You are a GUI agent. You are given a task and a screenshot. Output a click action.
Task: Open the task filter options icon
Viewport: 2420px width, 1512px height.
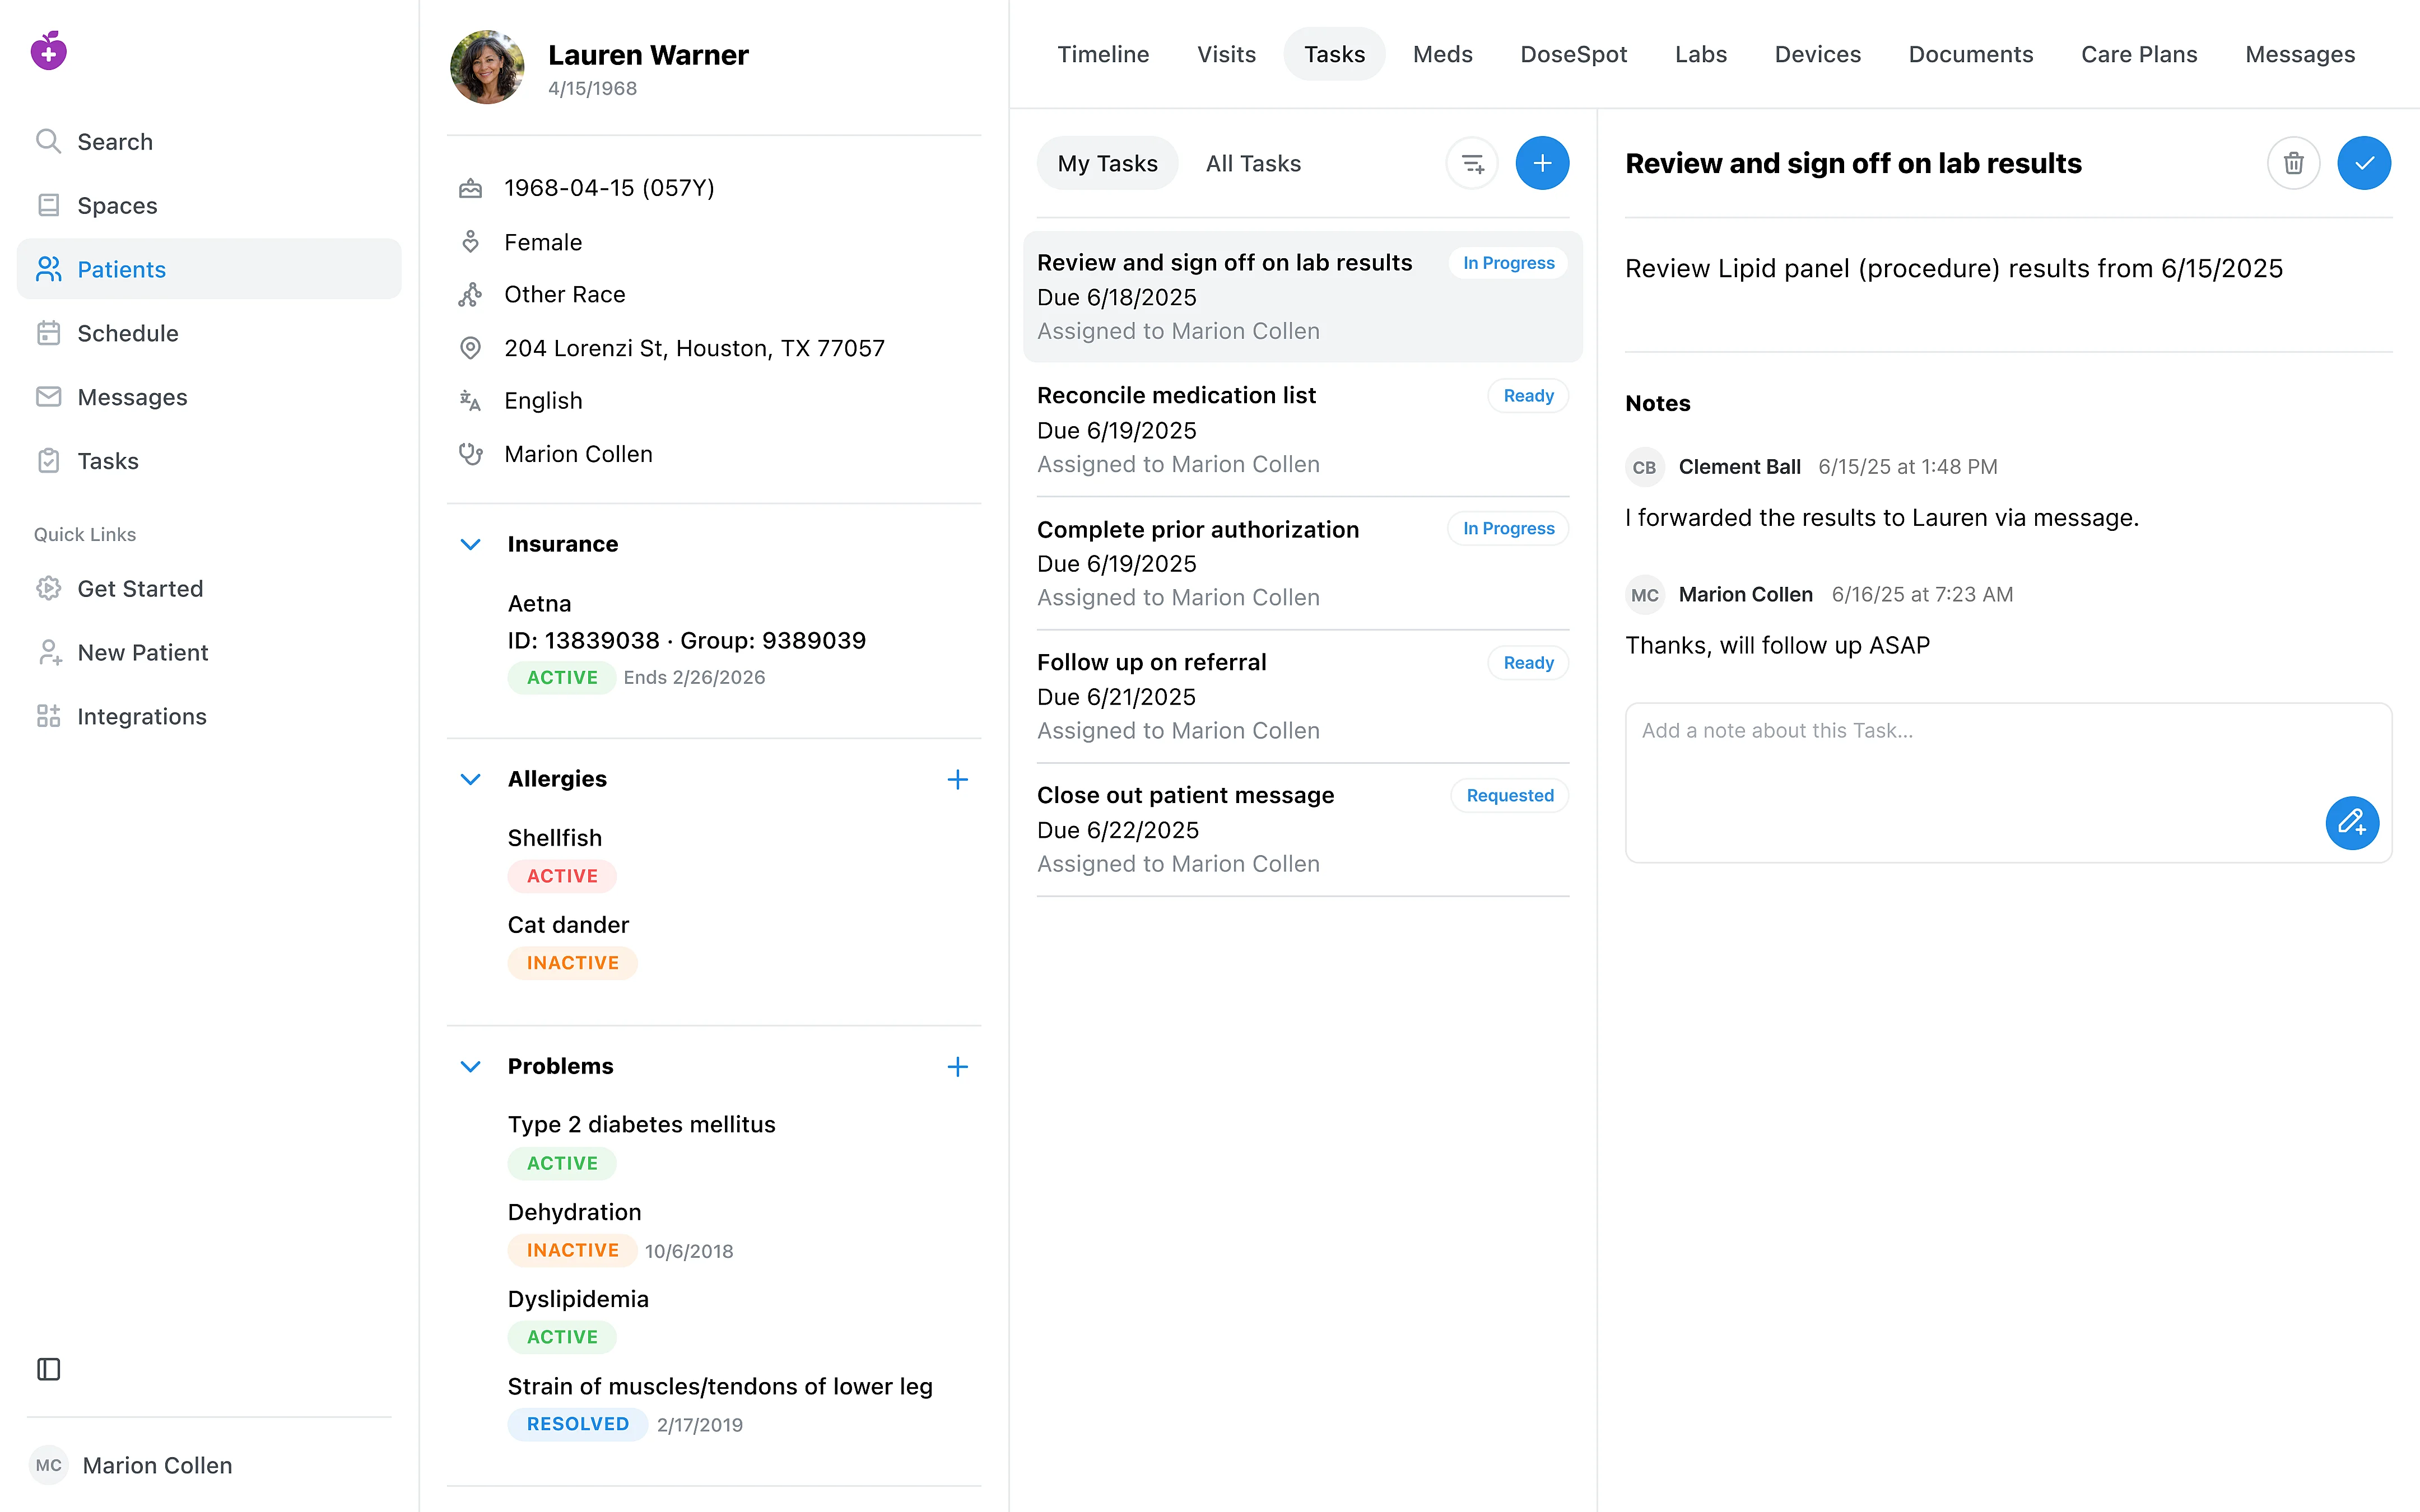pos(1472,163)
